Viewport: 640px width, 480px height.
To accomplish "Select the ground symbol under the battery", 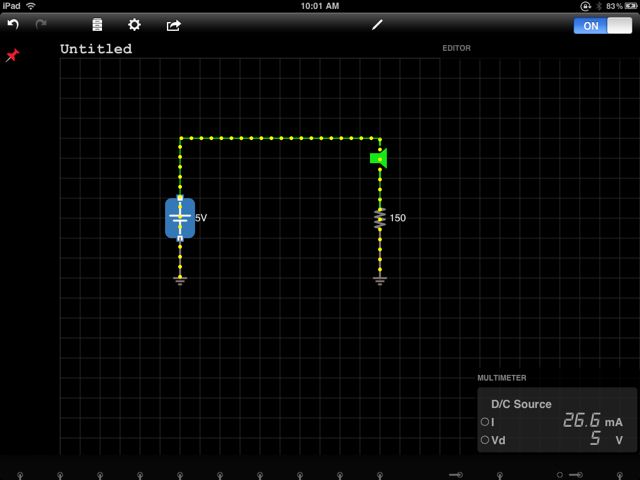I will [x=180, y=280].
